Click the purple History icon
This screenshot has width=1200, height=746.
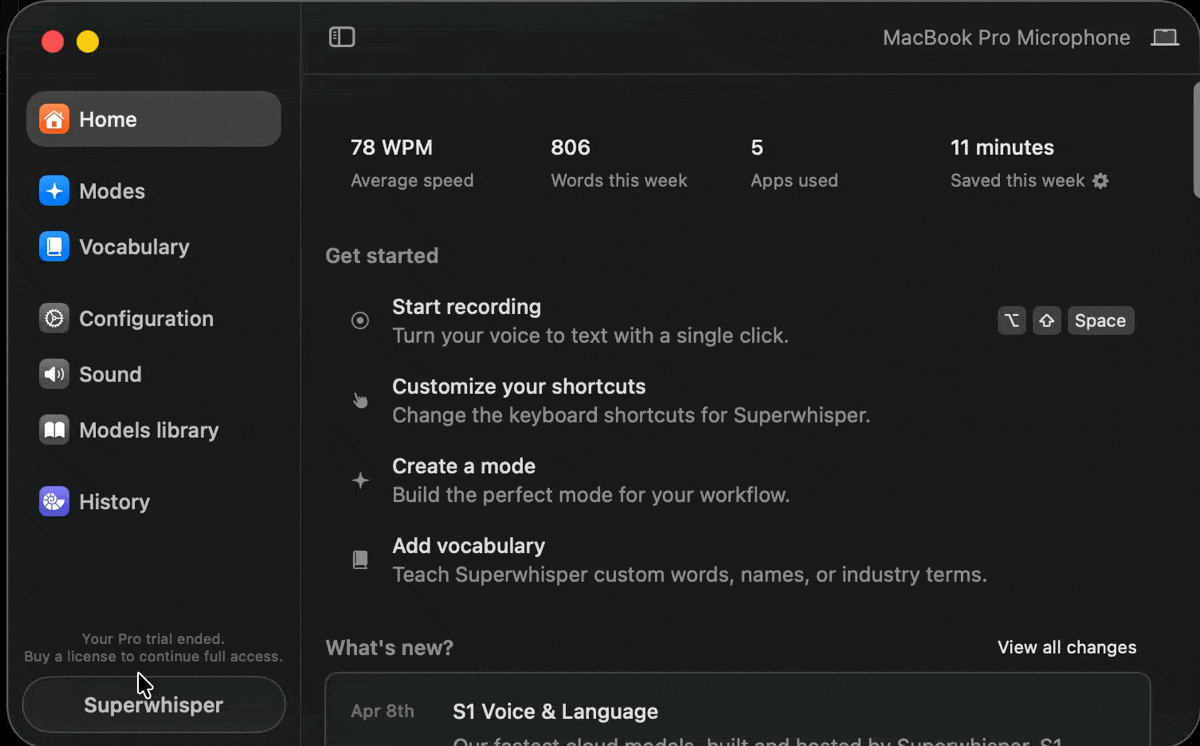[54, 502]
